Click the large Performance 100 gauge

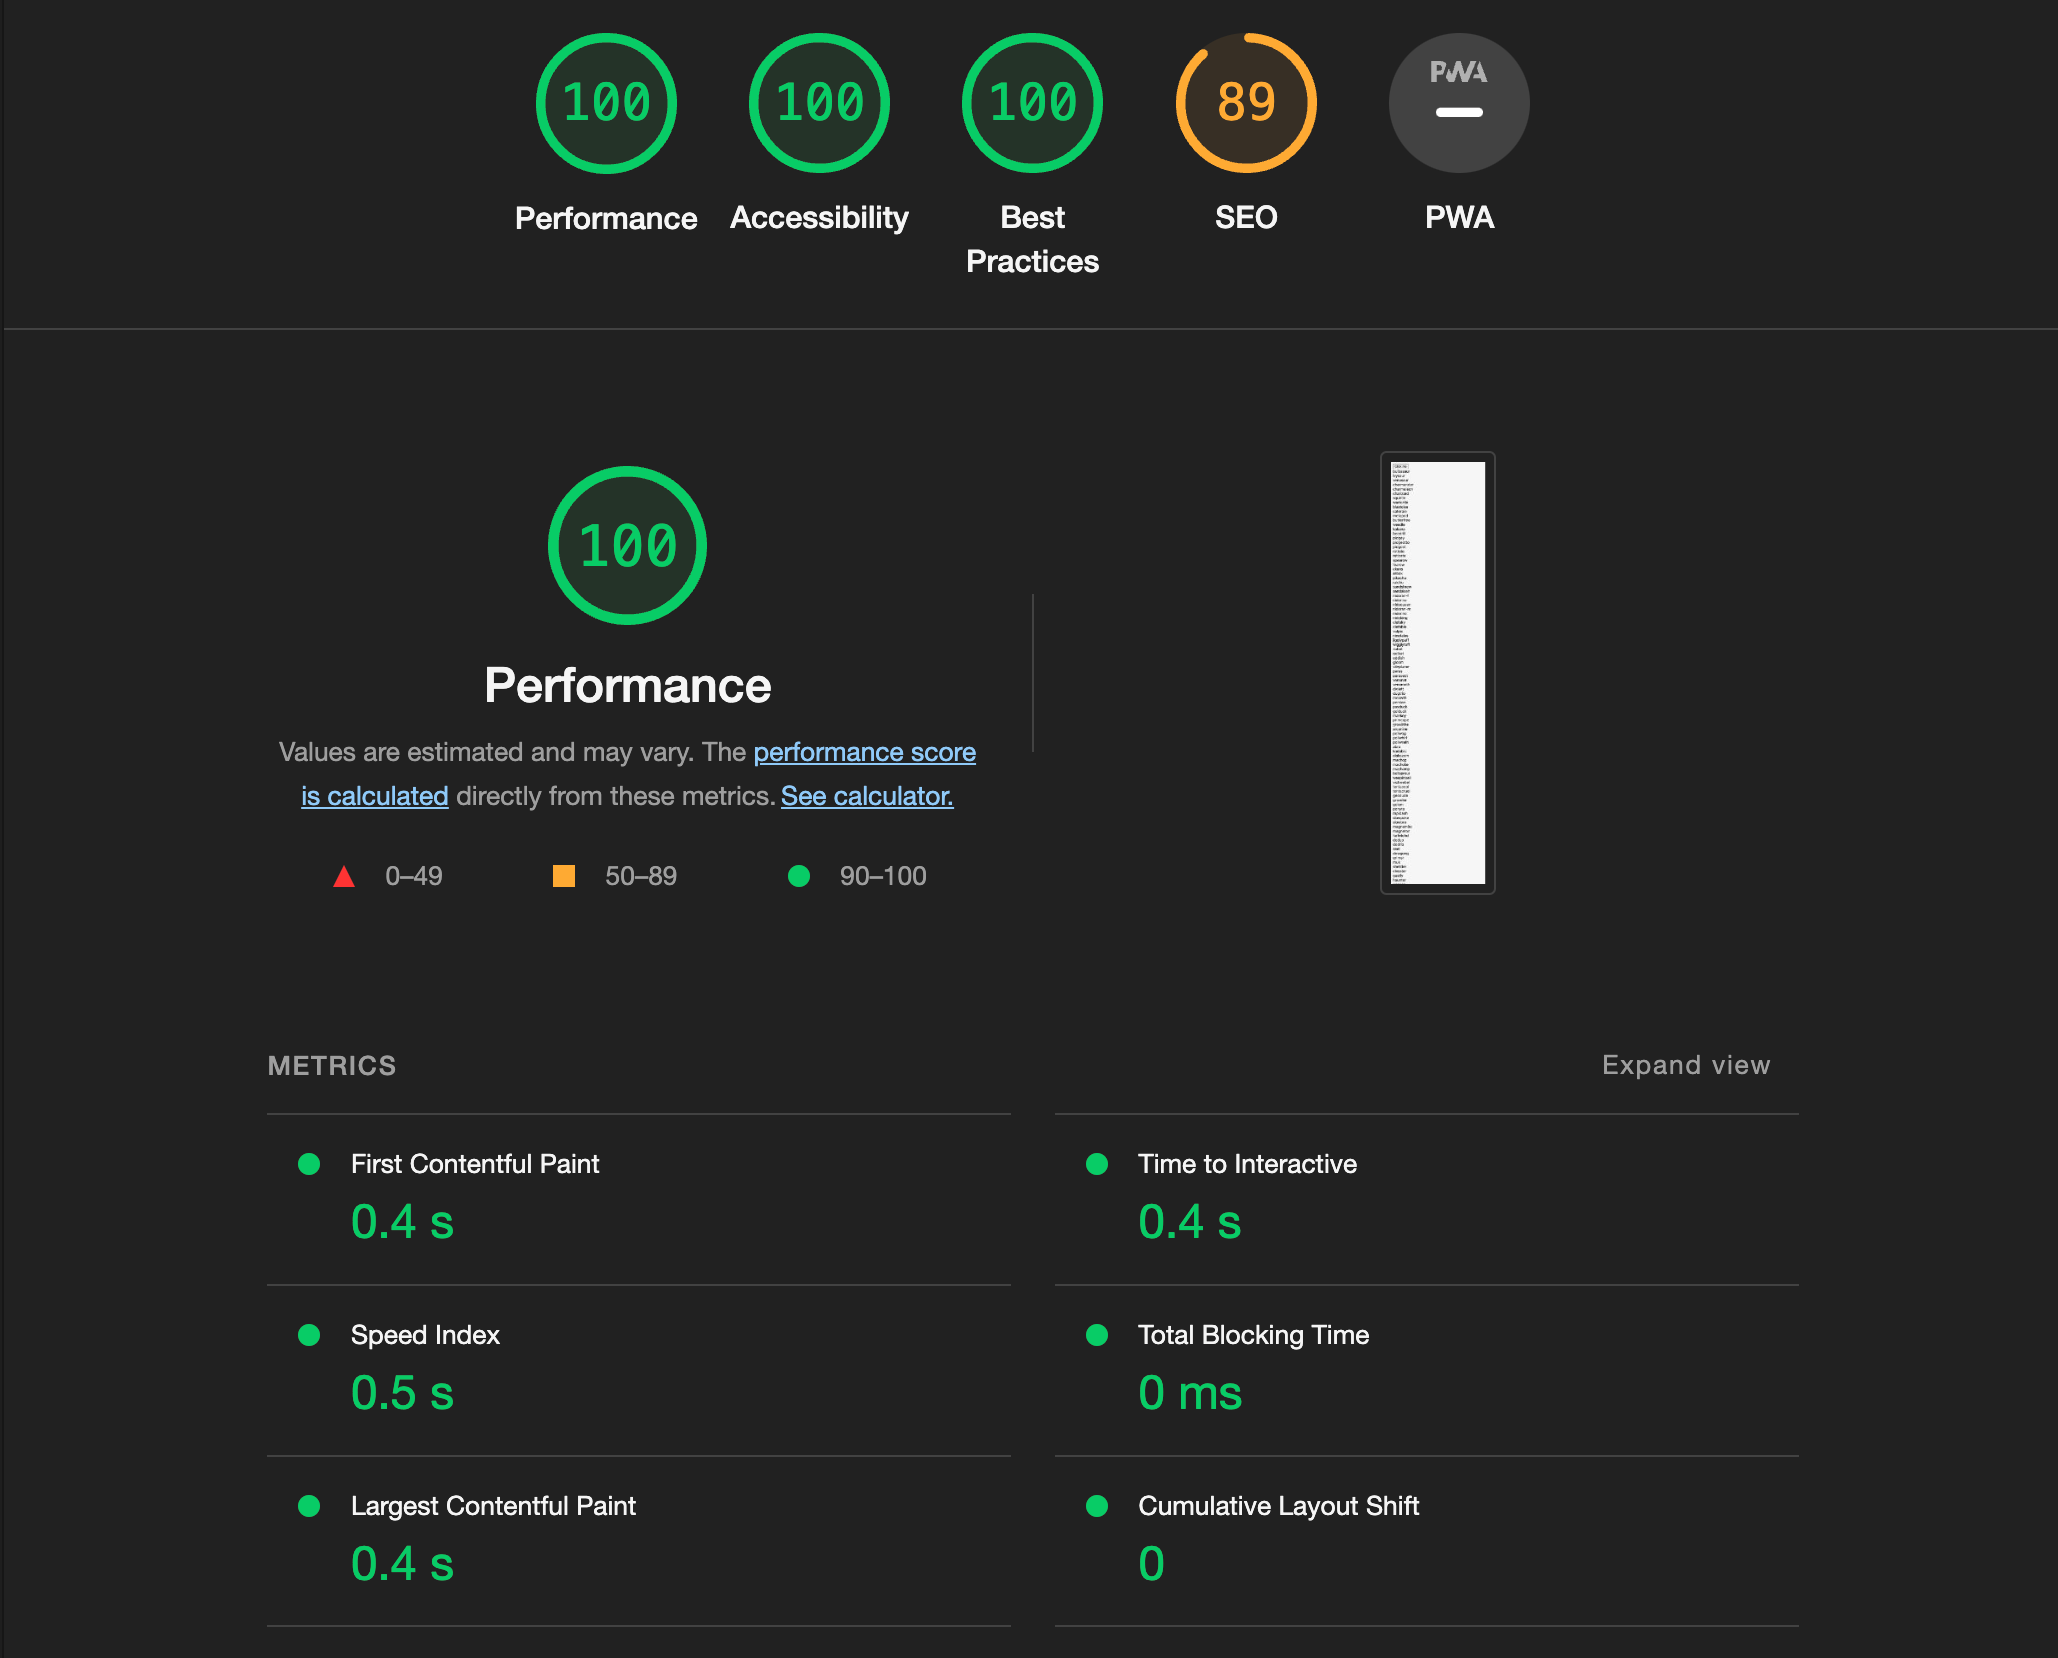[x=627, y=546]
